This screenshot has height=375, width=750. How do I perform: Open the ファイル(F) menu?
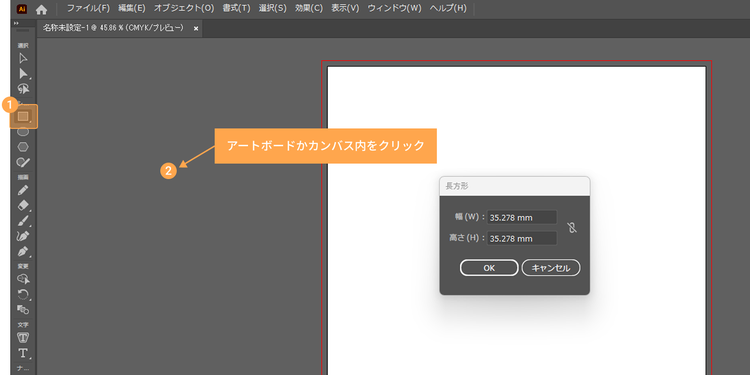coord(88,9)
